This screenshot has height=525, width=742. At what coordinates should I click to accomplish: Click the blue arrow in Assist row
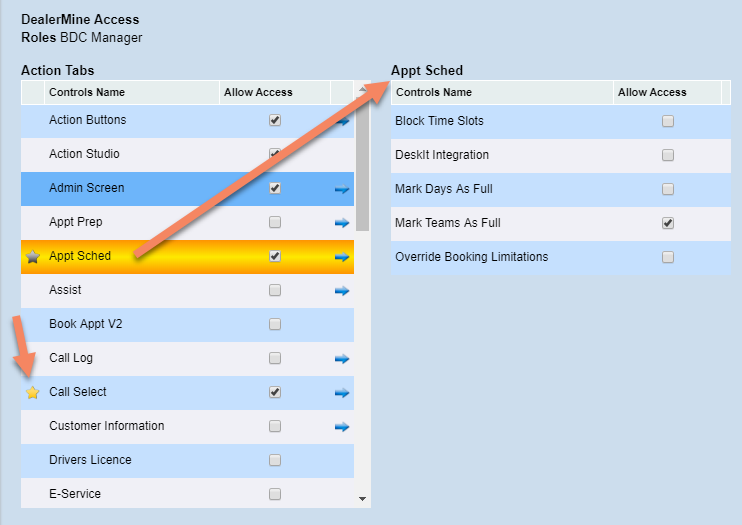pos(342,290)
